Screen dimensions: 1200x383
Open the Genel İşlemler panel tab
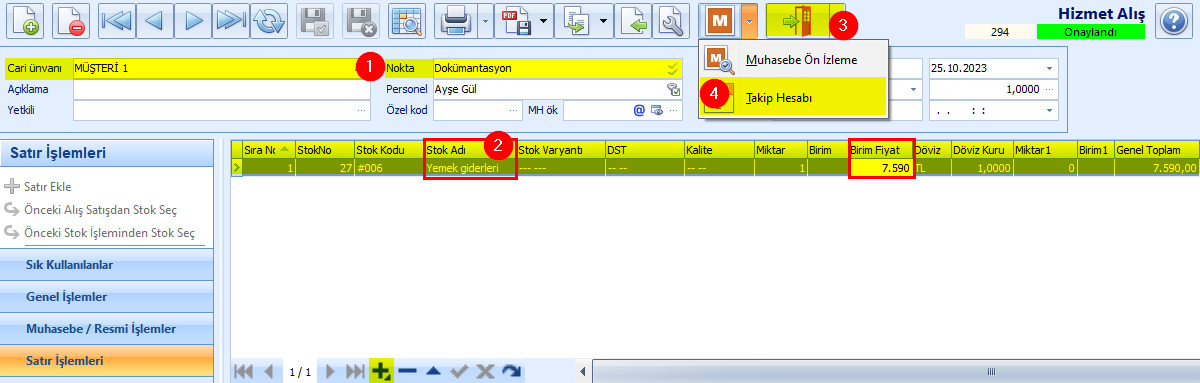[x=107, y=297]
